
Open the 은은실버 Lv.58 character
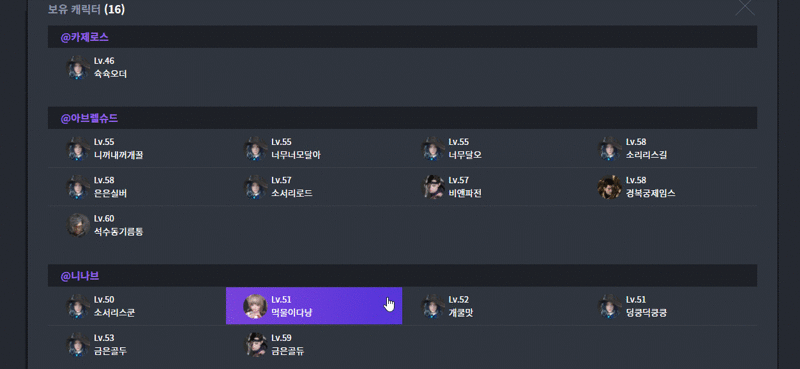[x=137, y=187]
